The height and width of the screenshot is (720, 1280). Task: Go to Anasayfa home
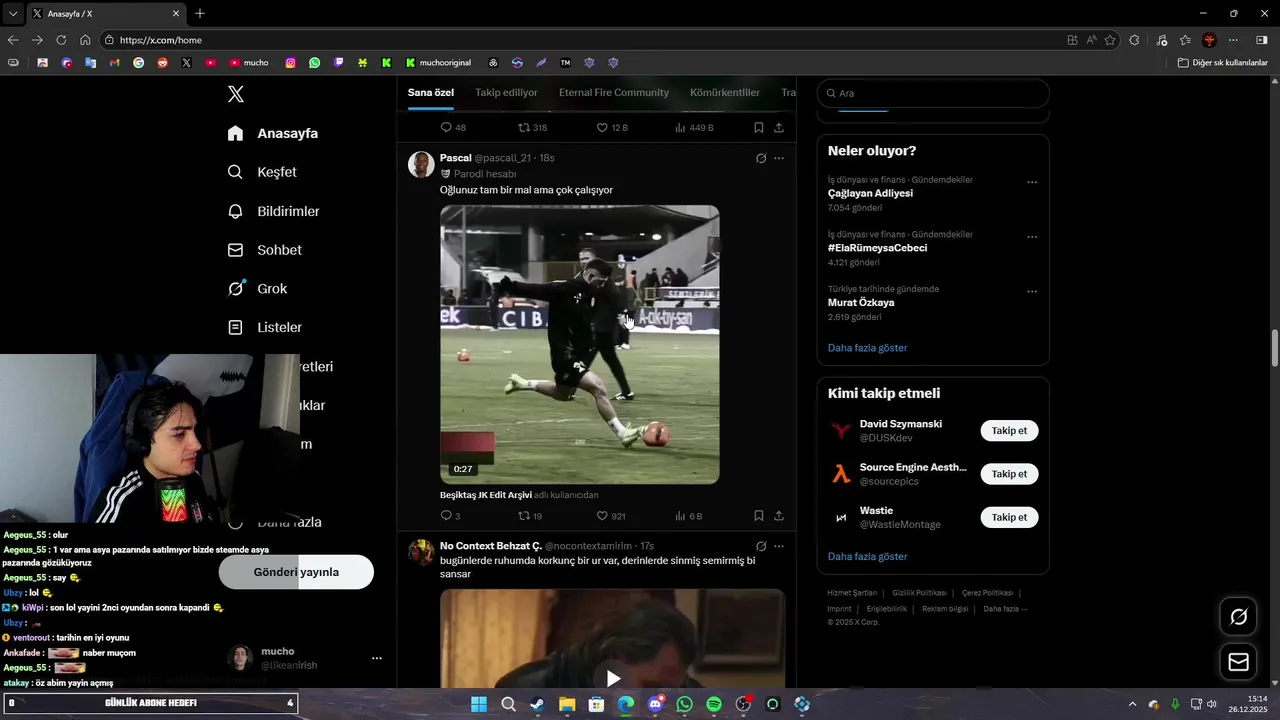[272, 133]
